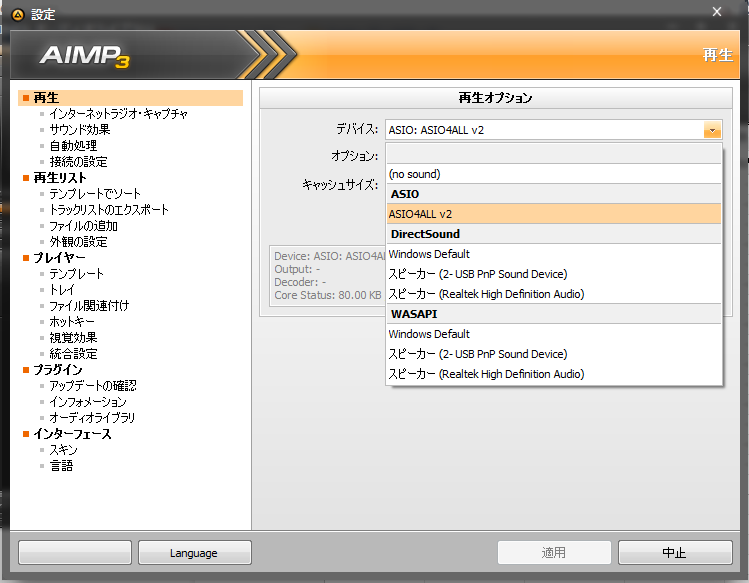Click the Language button

(x=194, y=553)
